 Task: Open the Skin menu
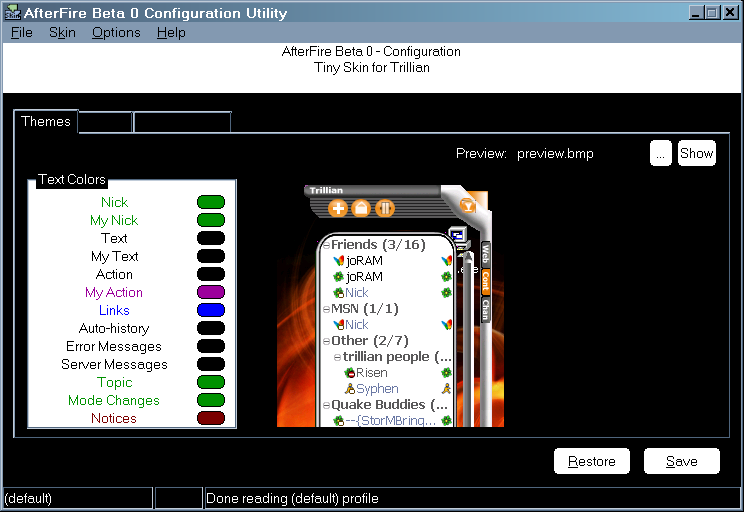pos(62,33)
